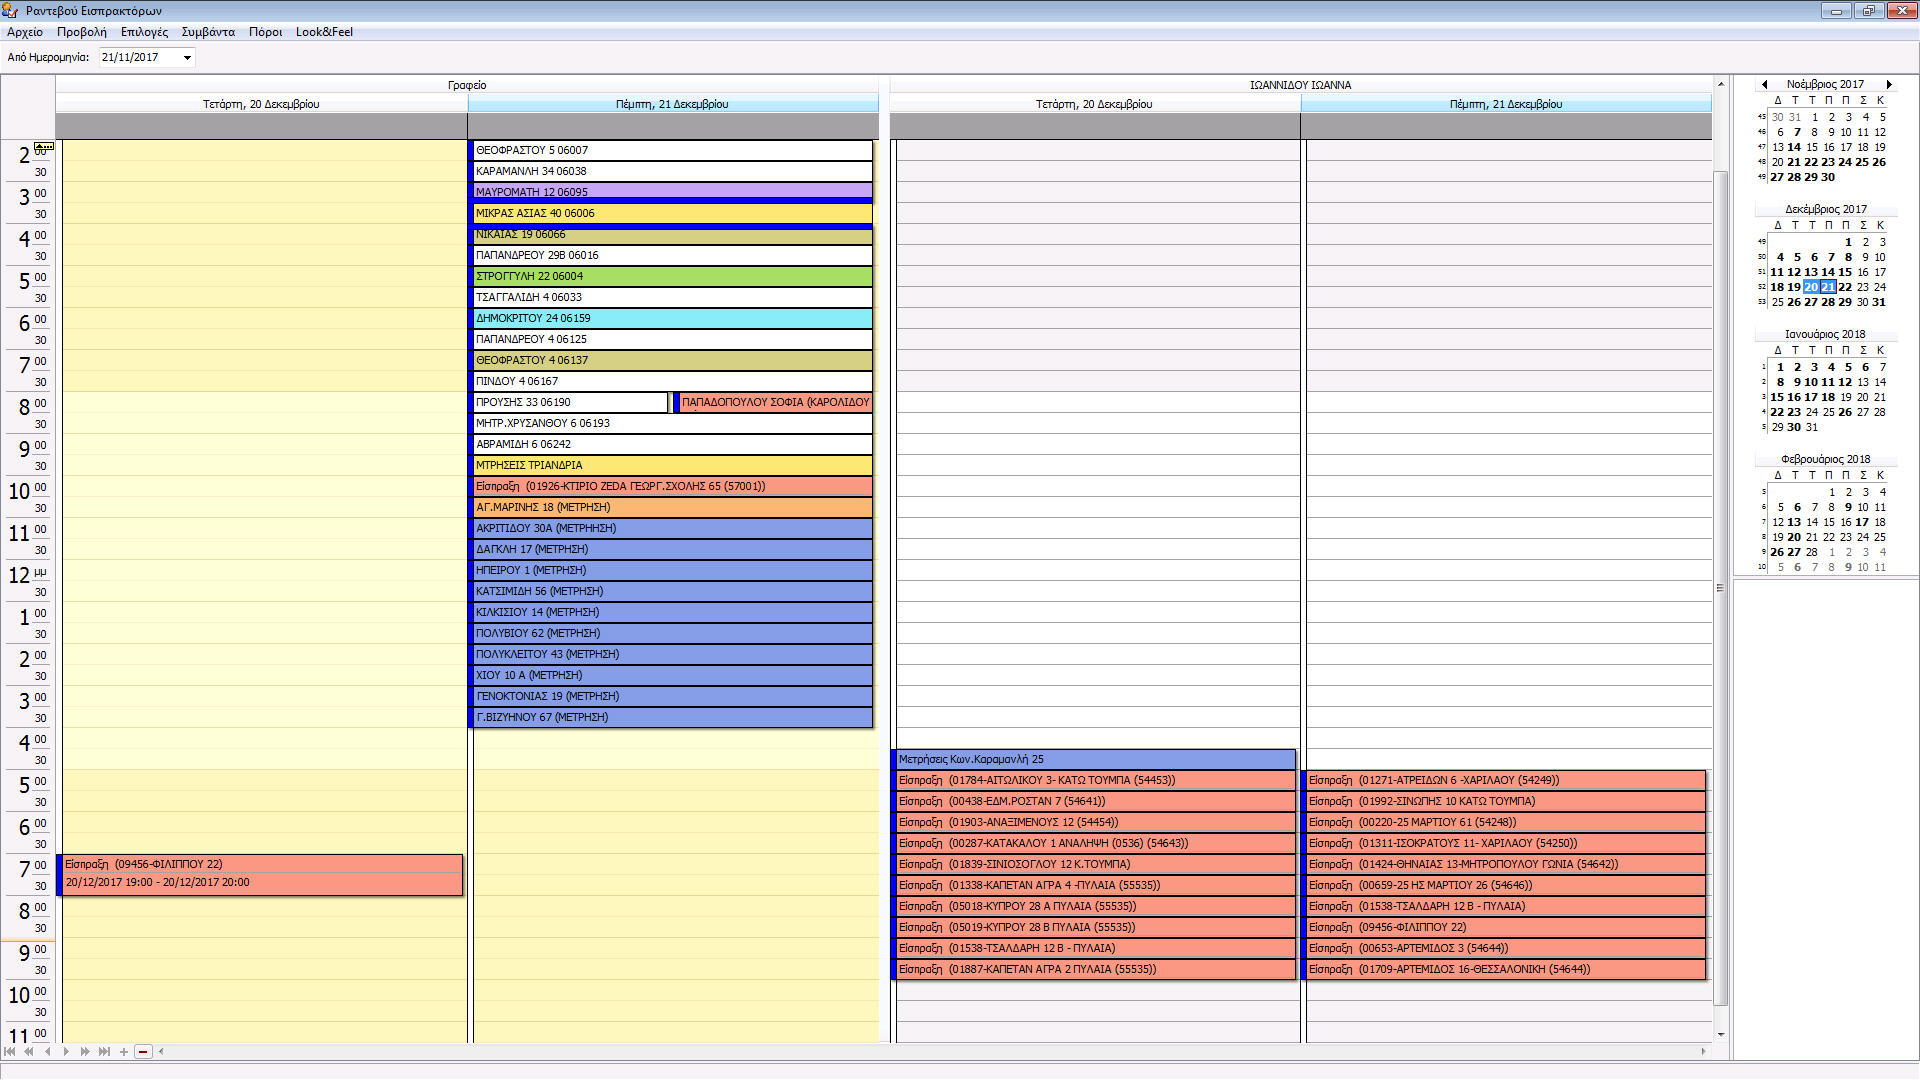Image resolution: width=1920 pixels, height=1080 pixels.
Task: Select the green ΣΤΡΟΓΓΥΛΗ 22 06004 appointment
Action: (x=672, y=276)
